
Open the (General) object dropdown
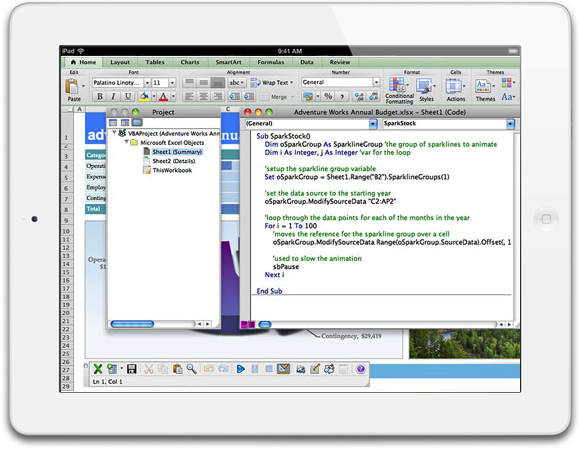(x=373, y=124)
